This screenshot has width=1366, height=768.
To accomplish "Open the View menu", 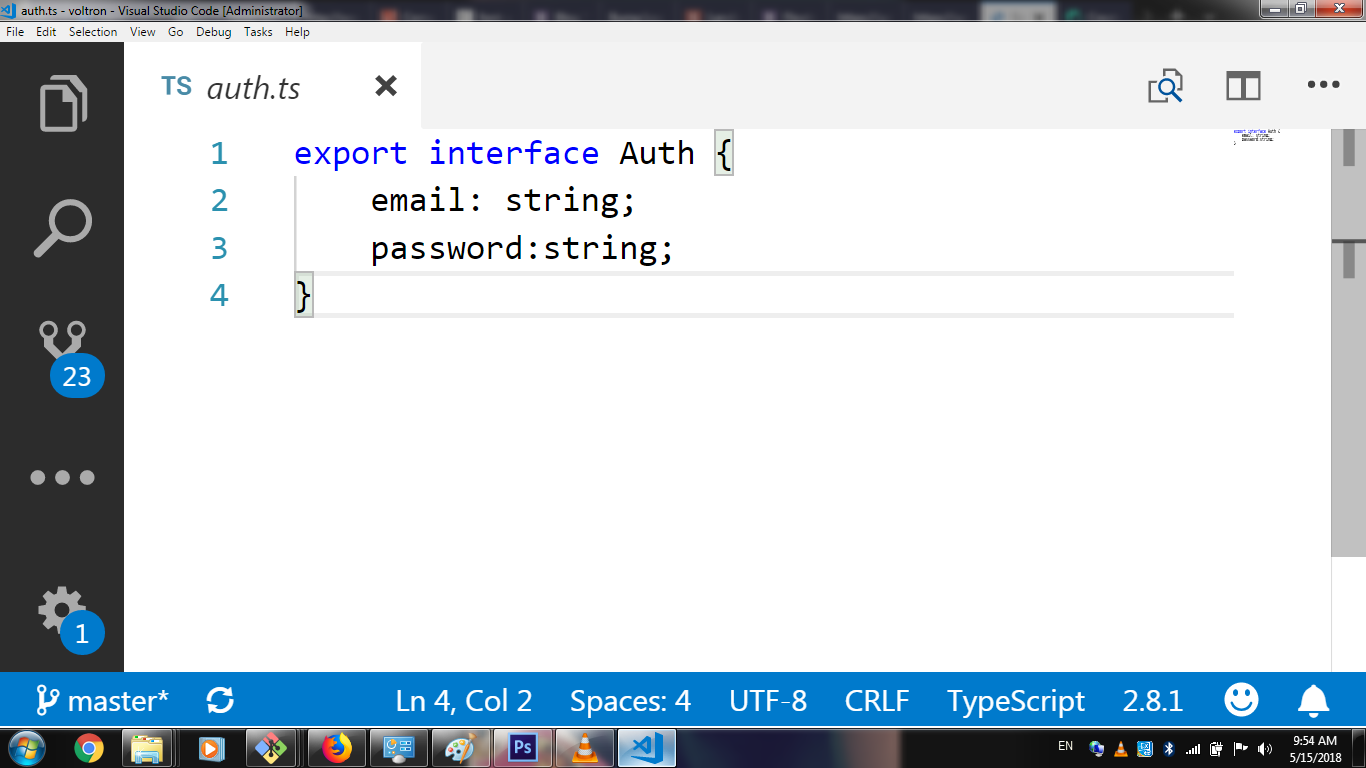I will pyautogui.click(x=143, y=32).
